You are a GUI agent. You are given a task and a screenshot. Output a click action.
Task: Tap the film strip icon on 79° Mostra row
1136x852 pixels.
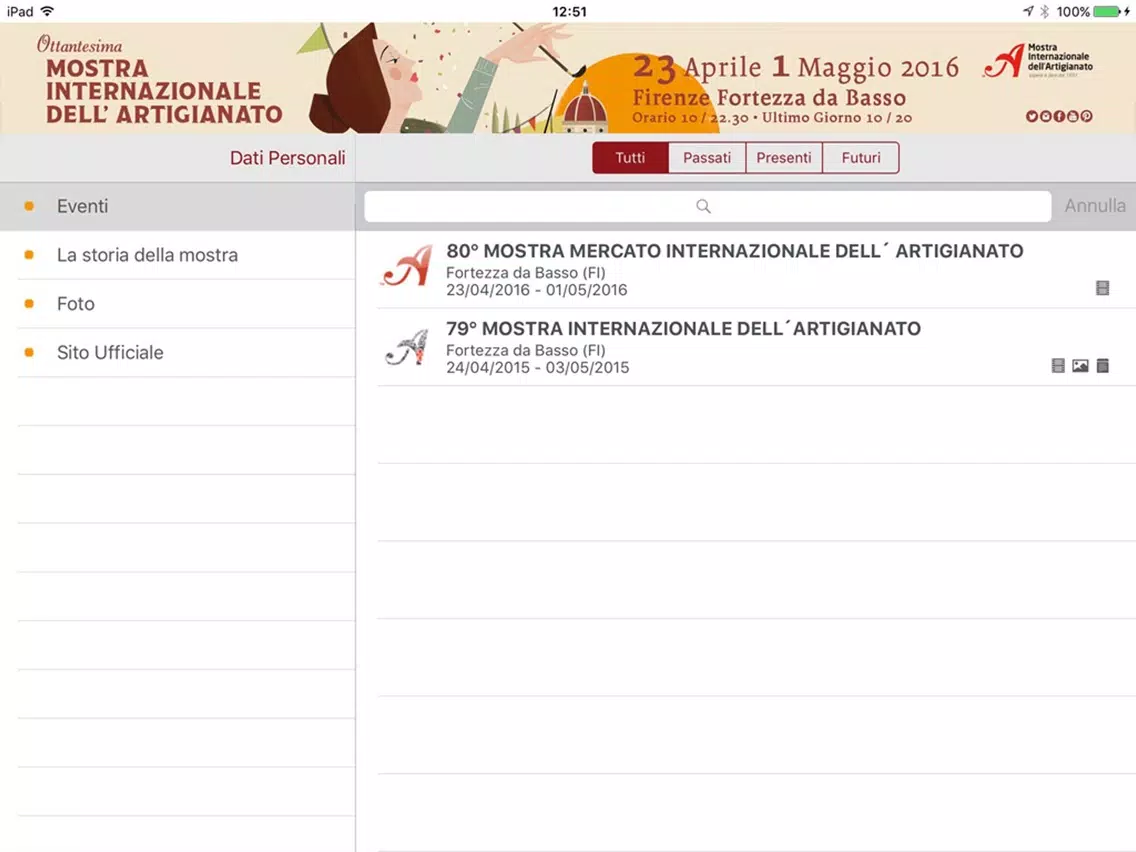pos(1058,366)
